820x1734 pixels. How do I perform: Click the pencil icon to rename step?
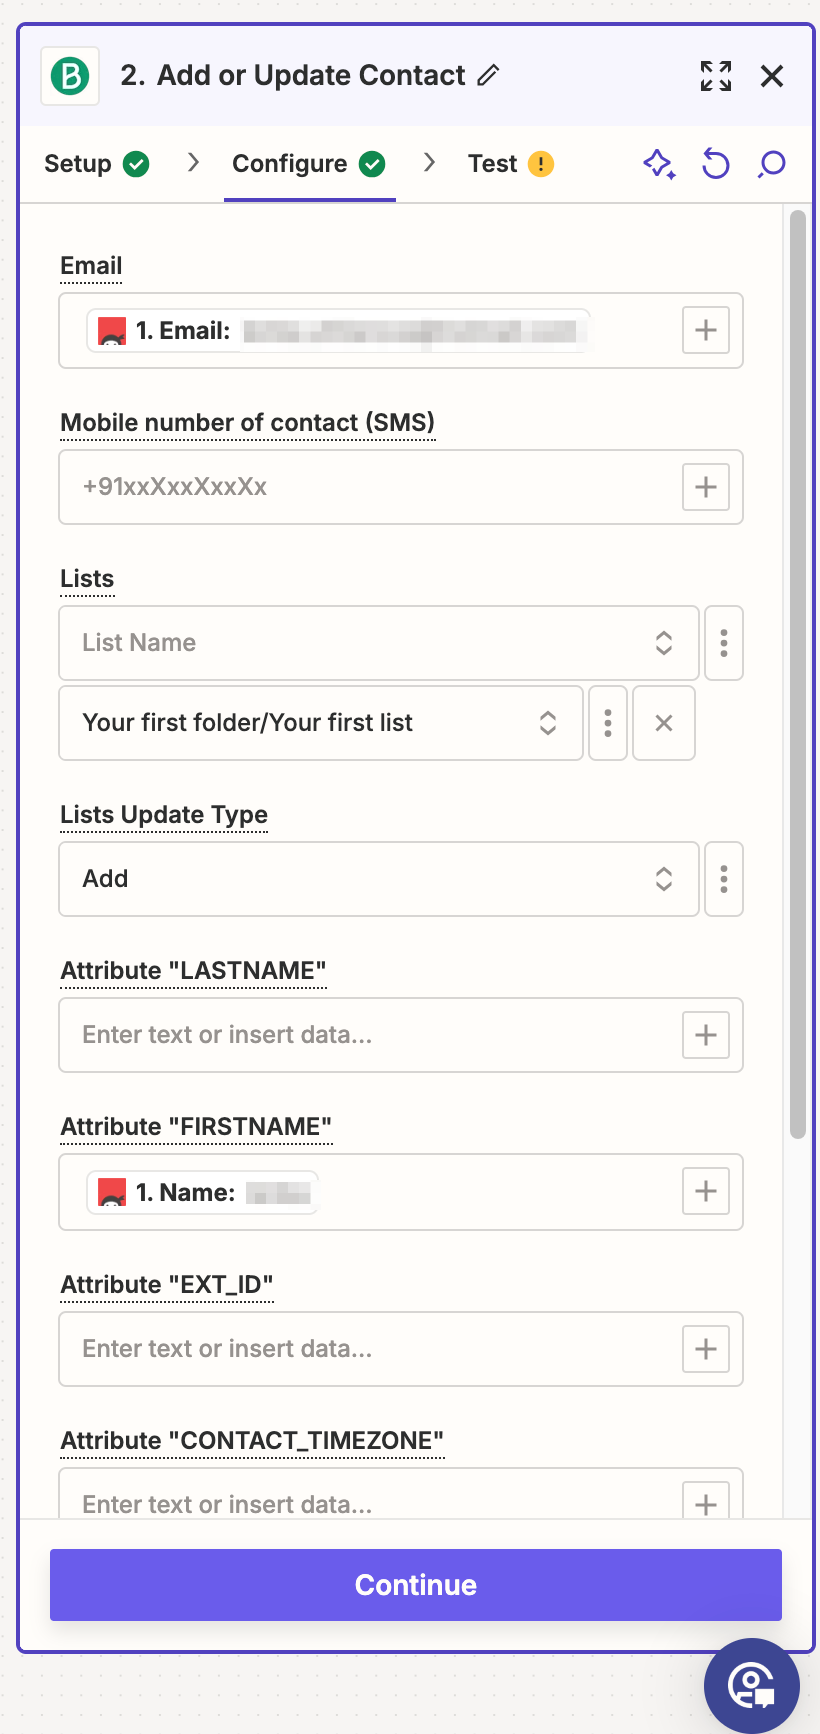pyautogui.click(x=488, y=76)
